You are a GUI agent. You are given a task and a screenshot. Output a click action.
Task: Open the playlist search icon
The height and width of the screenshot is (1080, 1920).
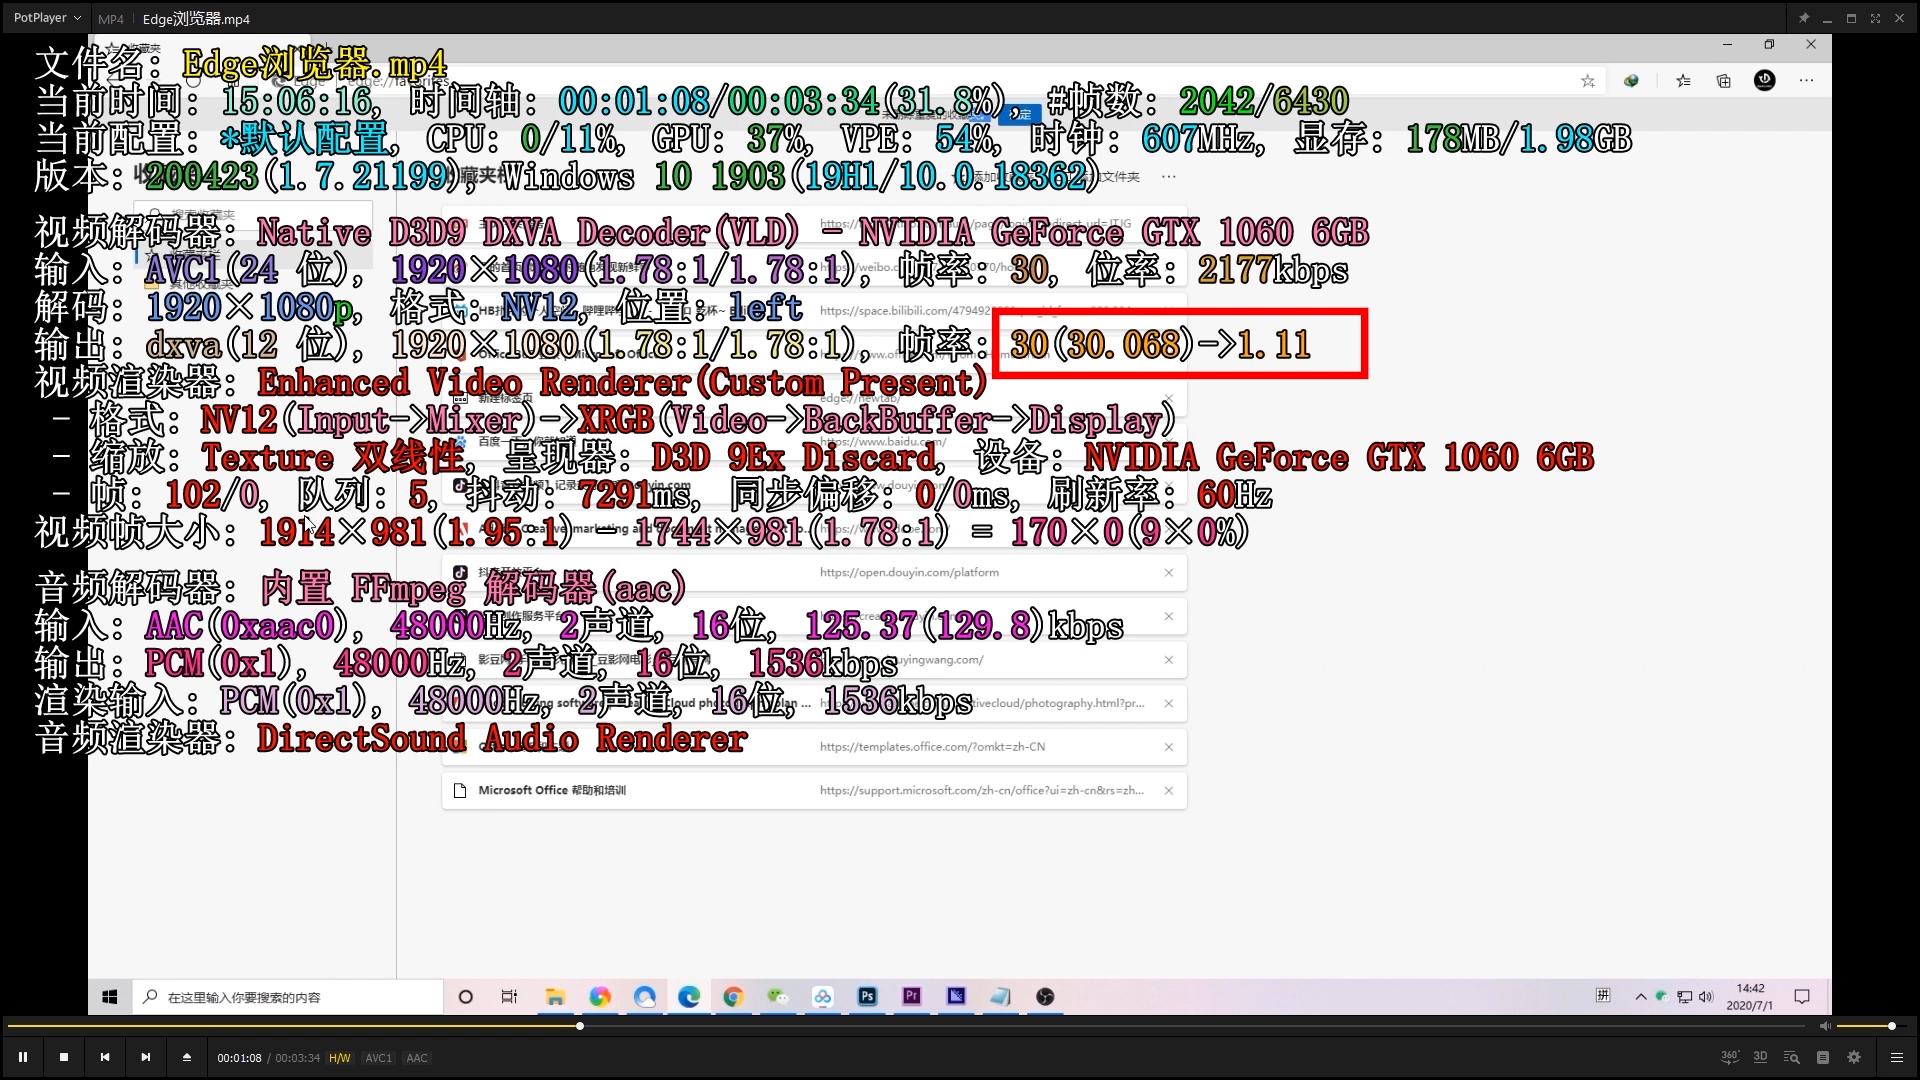click(1791, 1057)
